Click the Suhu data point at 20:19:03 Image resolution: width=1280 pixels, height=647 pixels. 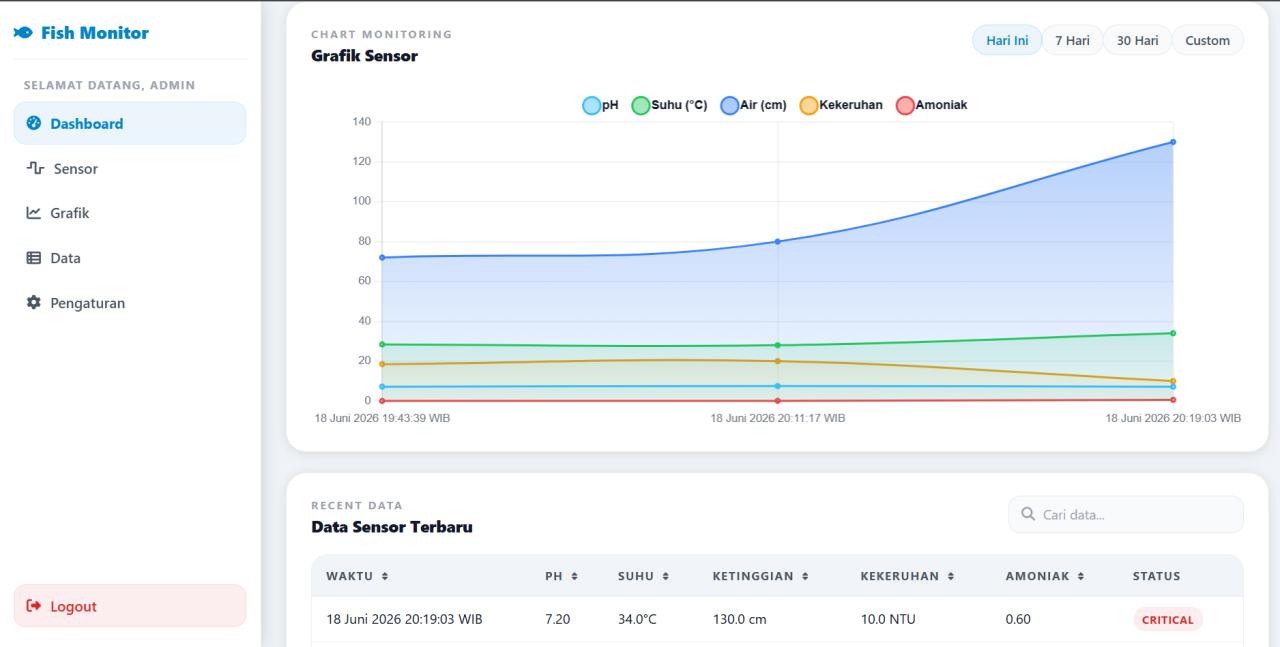pyautogui.click(x=1173, y=333)
